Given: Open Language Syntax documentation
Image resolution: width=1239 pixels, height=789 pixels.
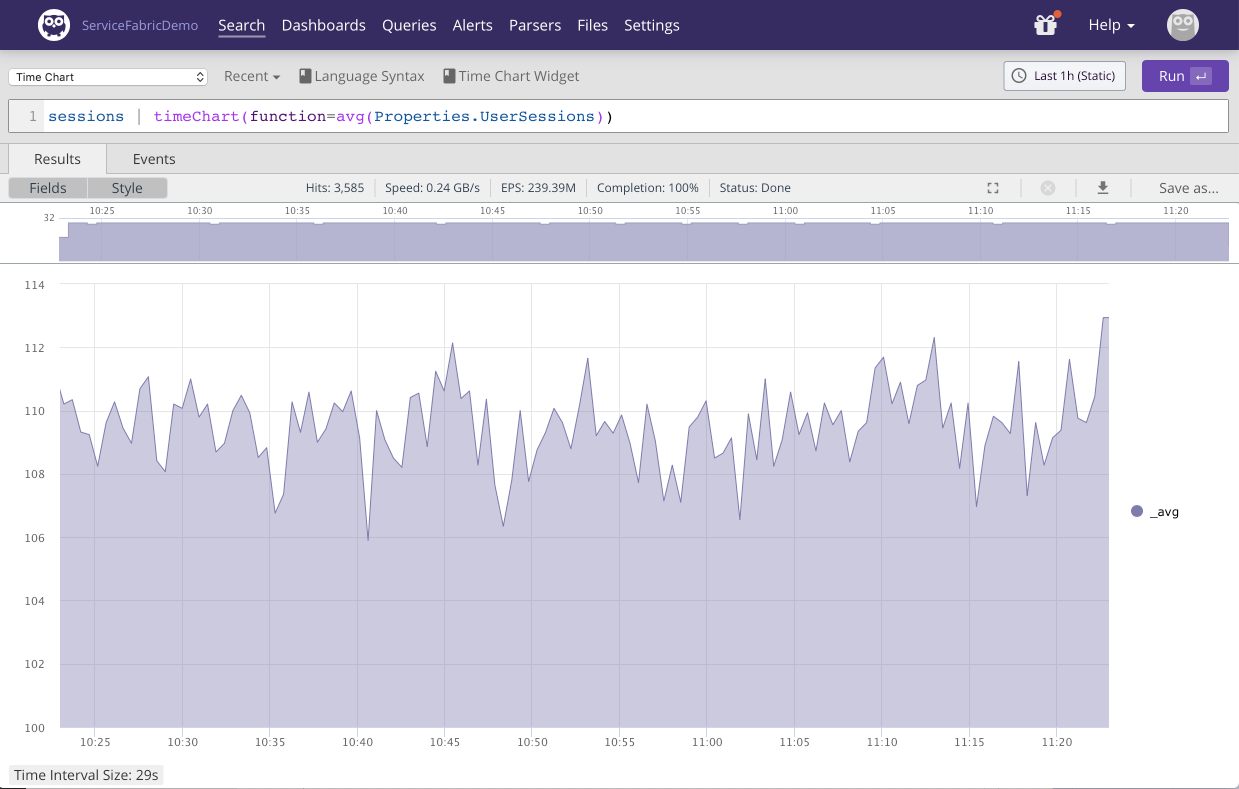Looking at the screenshot, I should (362, 76).
